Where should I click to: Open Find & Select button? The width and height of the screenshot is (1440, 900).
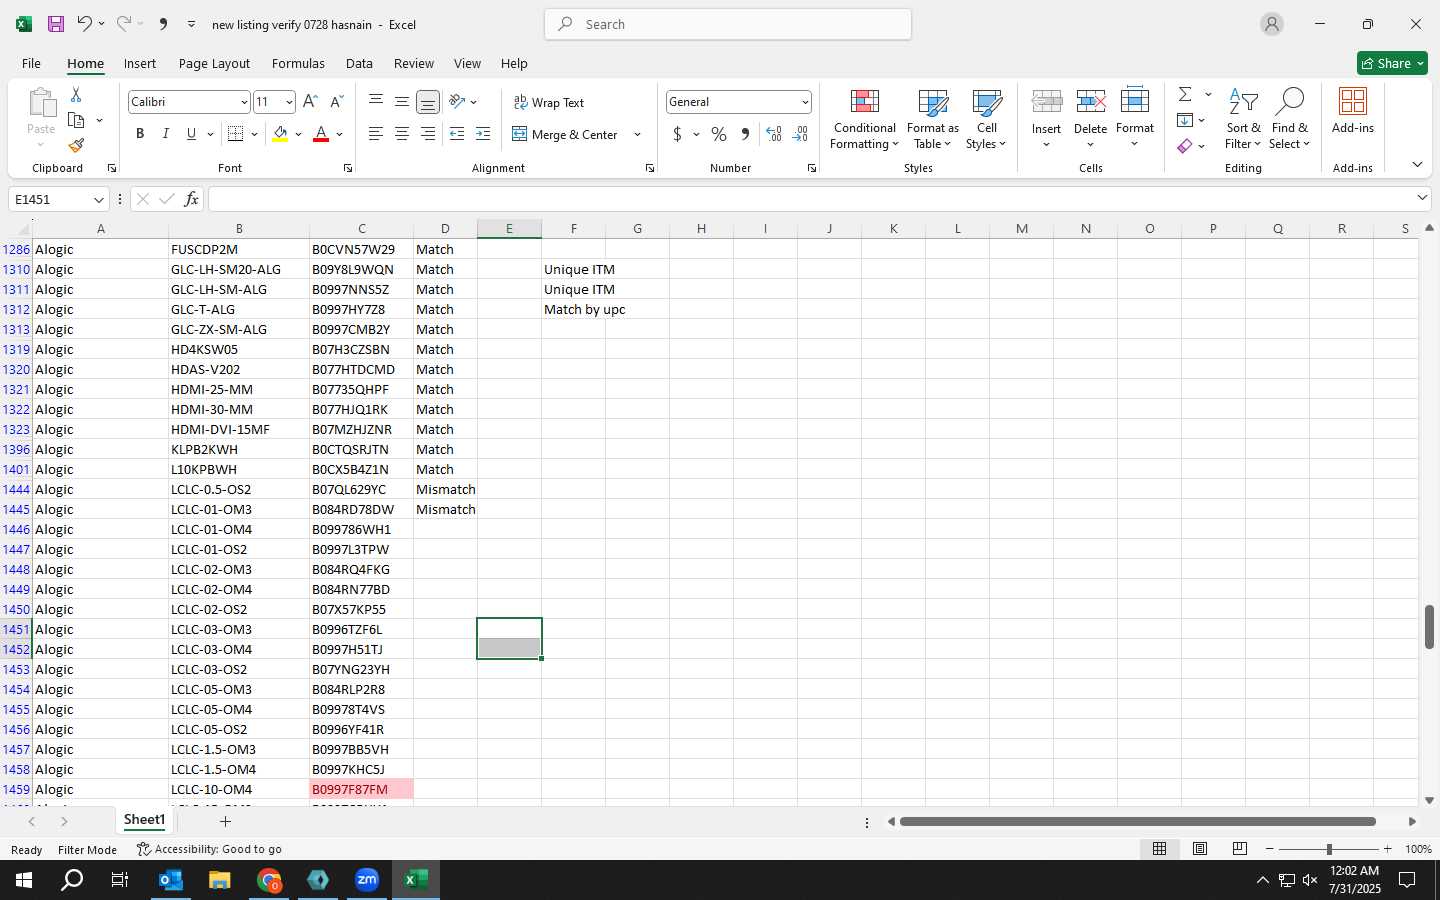[1289, 118]
